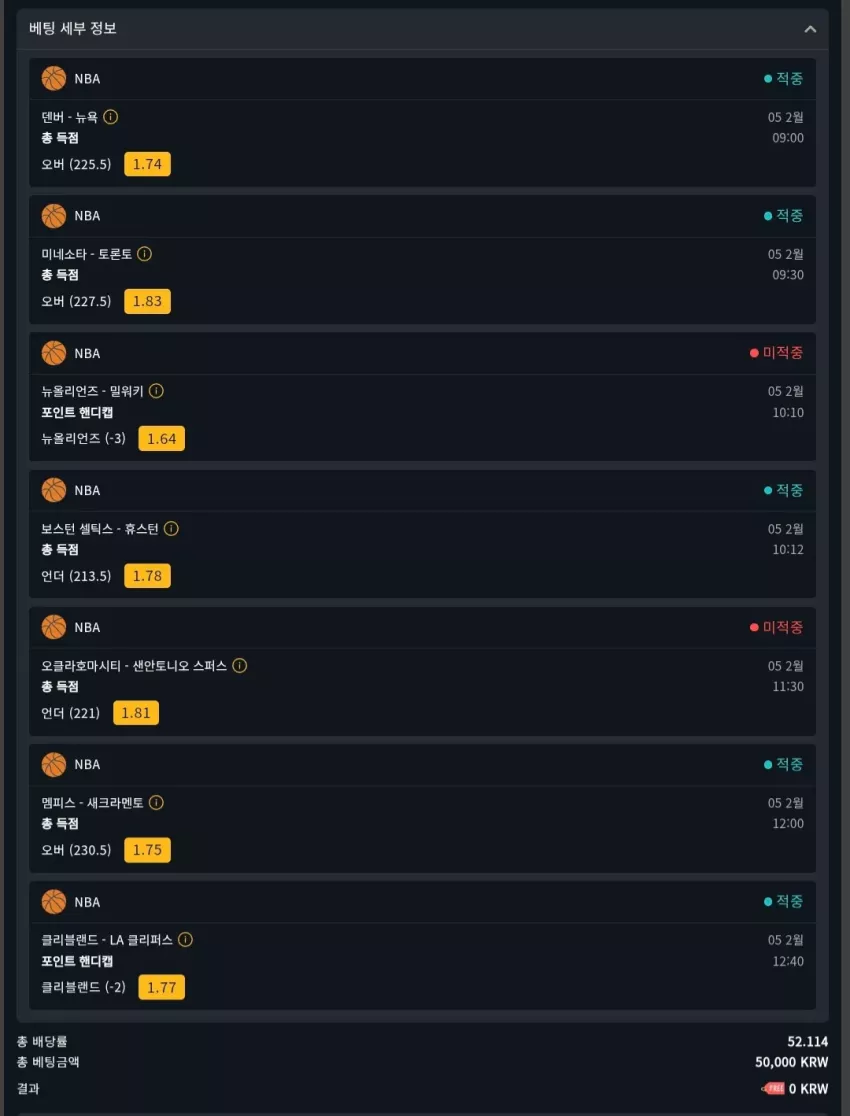Image resolution: width=850 pixels, height=1116 pixels.
Task: Select the 1.64 odds badge for 뉴올리언즈 (-3)
Action: coord(162,438)
